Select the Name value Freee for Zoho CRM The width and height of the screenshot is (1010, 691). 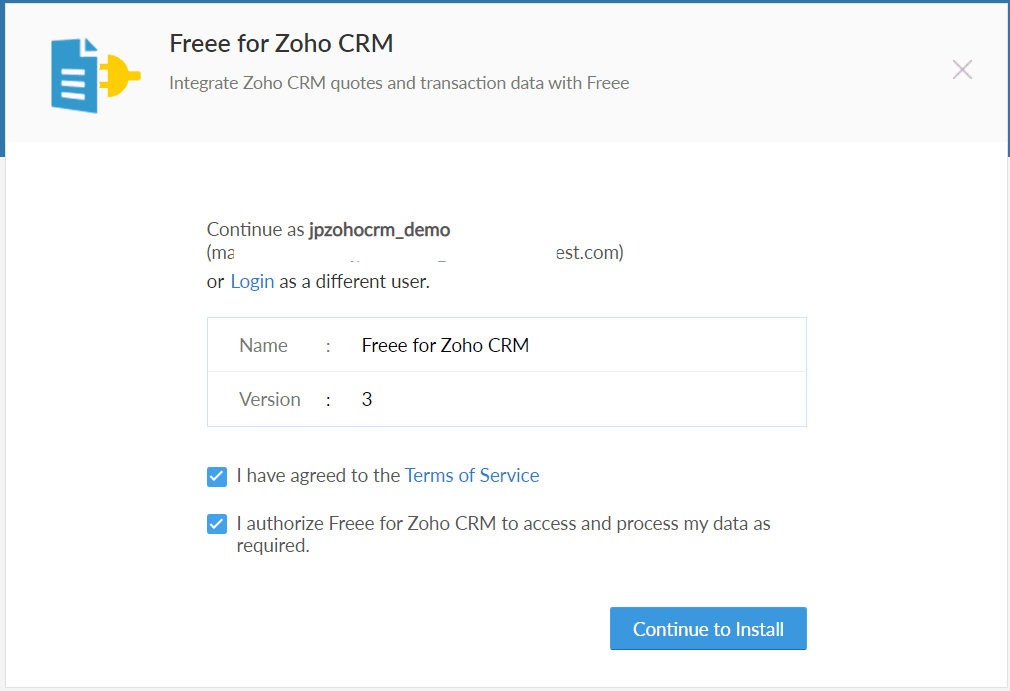(x=445, y=345)
